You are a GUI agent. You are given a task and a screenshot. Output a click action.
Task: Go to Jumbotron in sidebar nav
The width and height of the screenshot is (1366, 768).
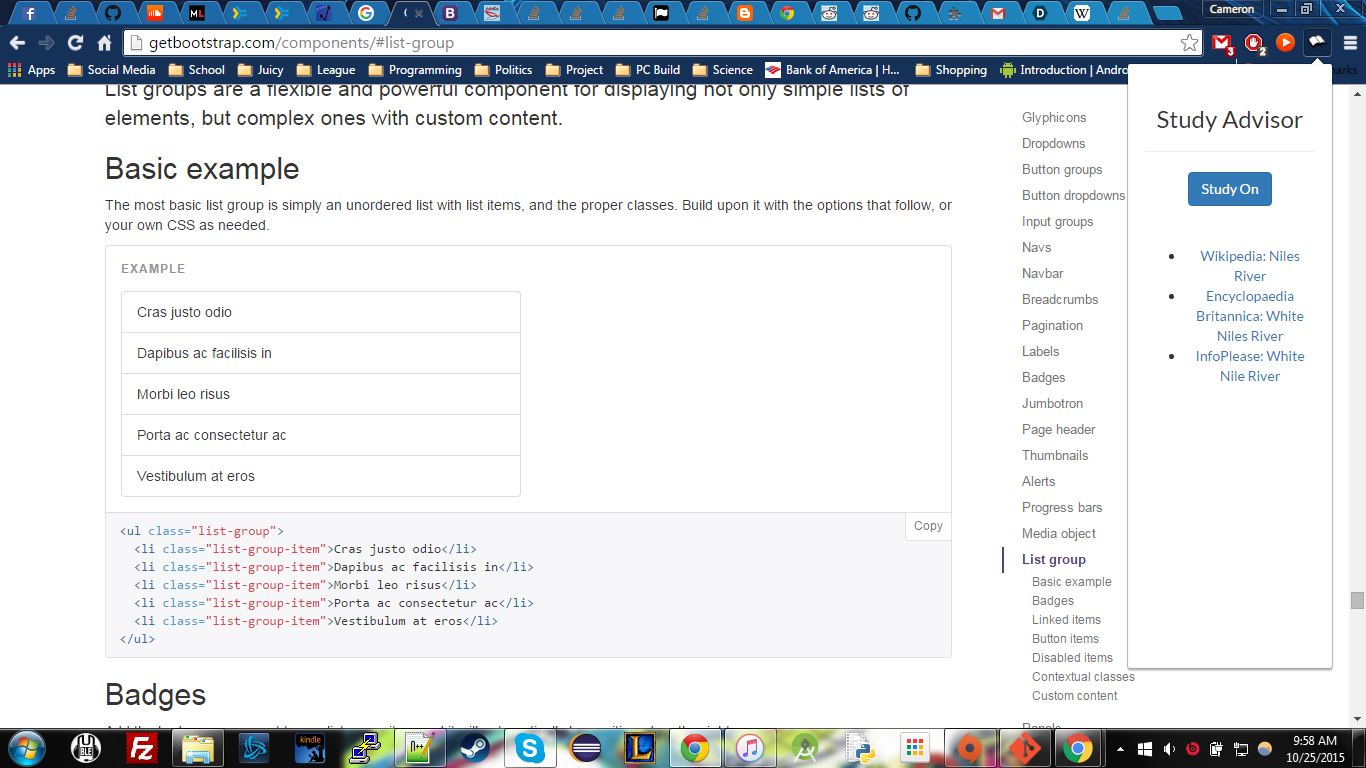click(x=1052, y=403)
